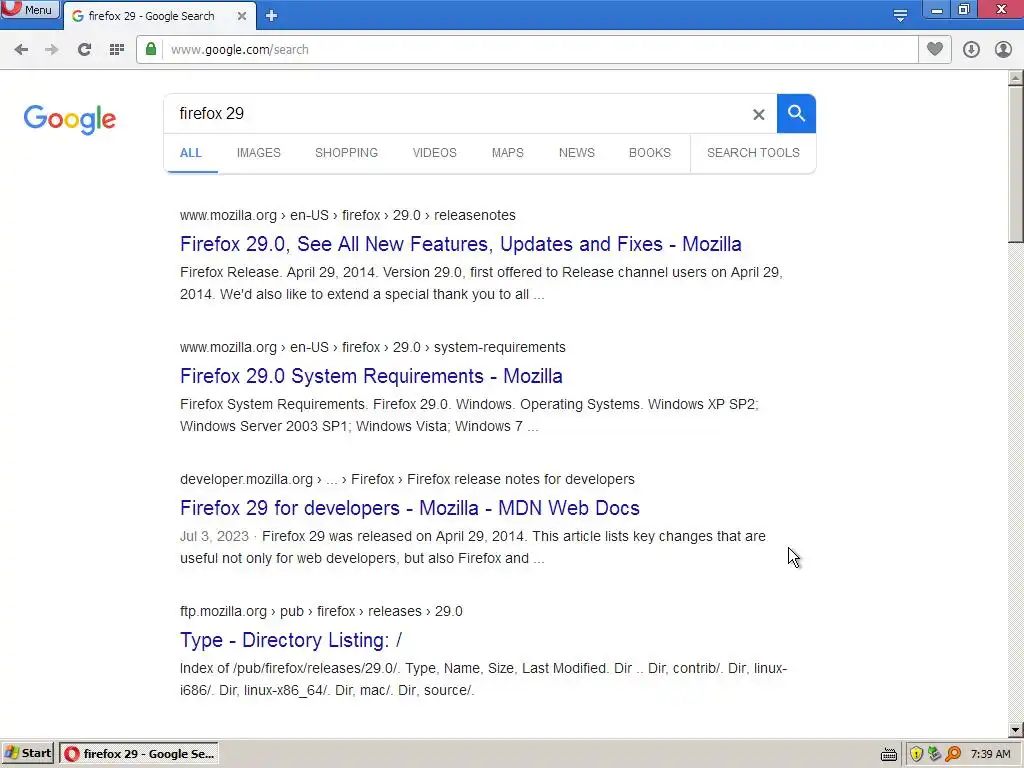Switch to the MAPS tab
This screenshot has width=1024, height=768.
[507, 153]
